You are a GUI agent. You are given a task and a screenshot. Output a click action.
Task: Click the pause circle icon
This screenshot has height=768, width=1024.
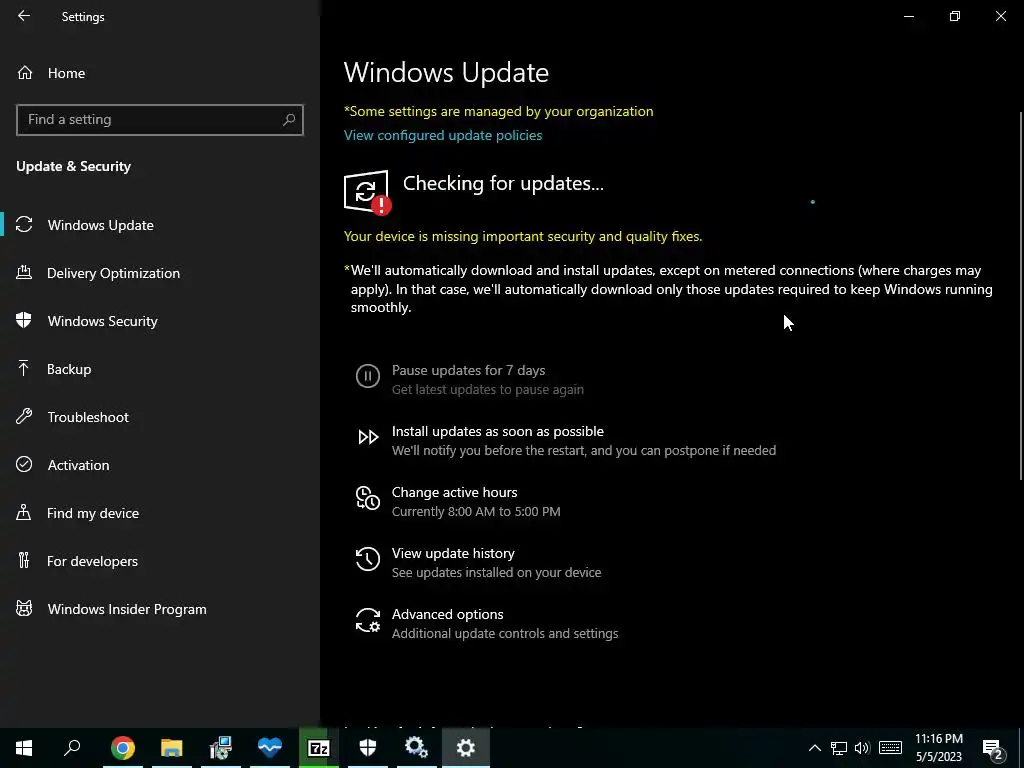368,376
